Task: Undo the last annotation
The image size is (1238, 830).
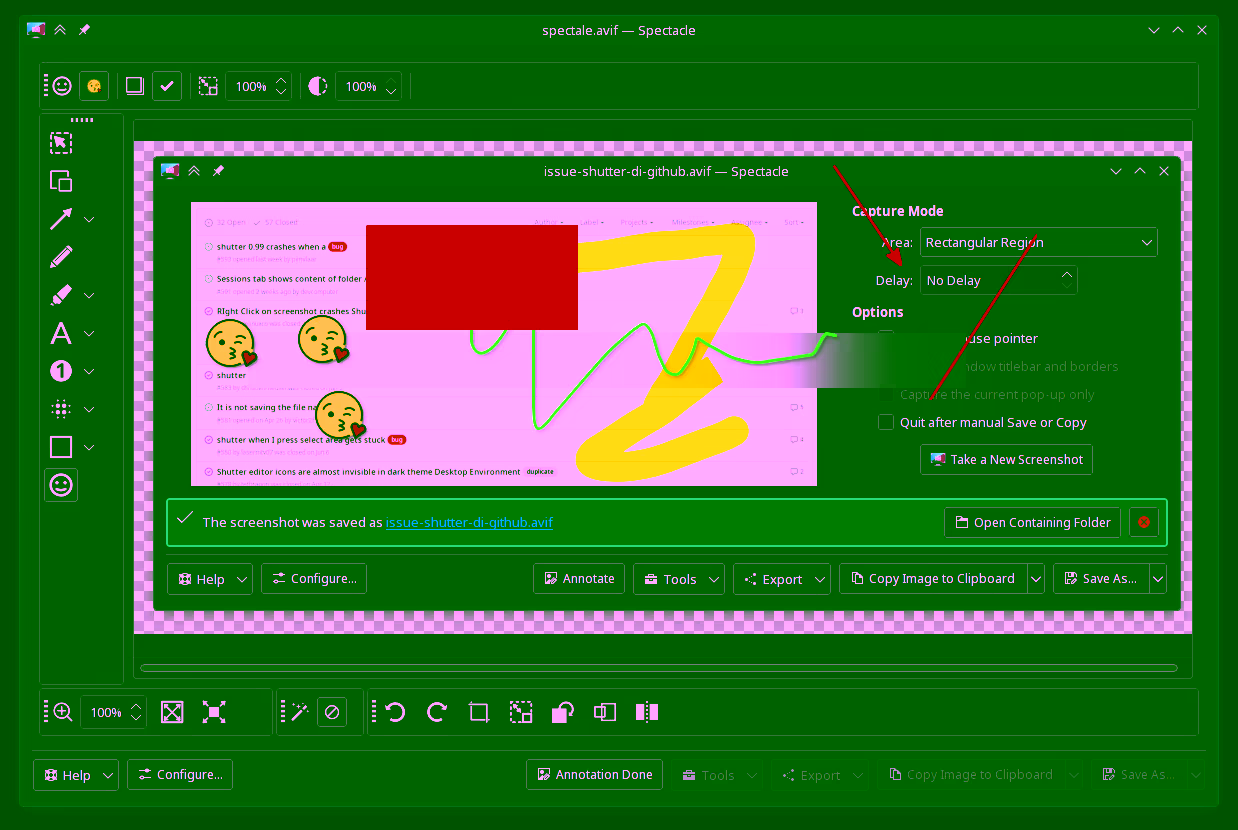Action: (395, 712)
